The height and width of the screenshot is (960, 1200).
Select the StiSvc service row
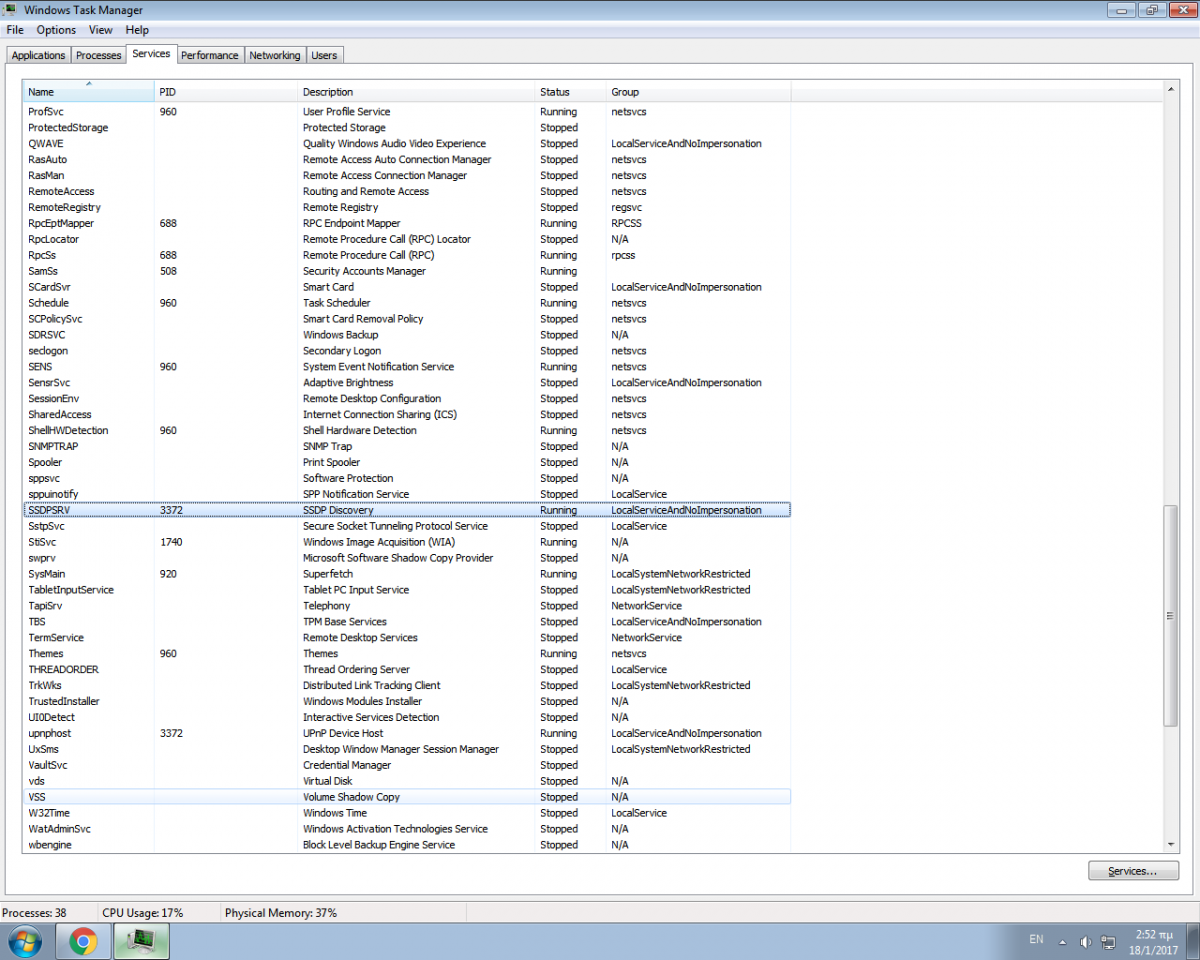click(407, 542)
